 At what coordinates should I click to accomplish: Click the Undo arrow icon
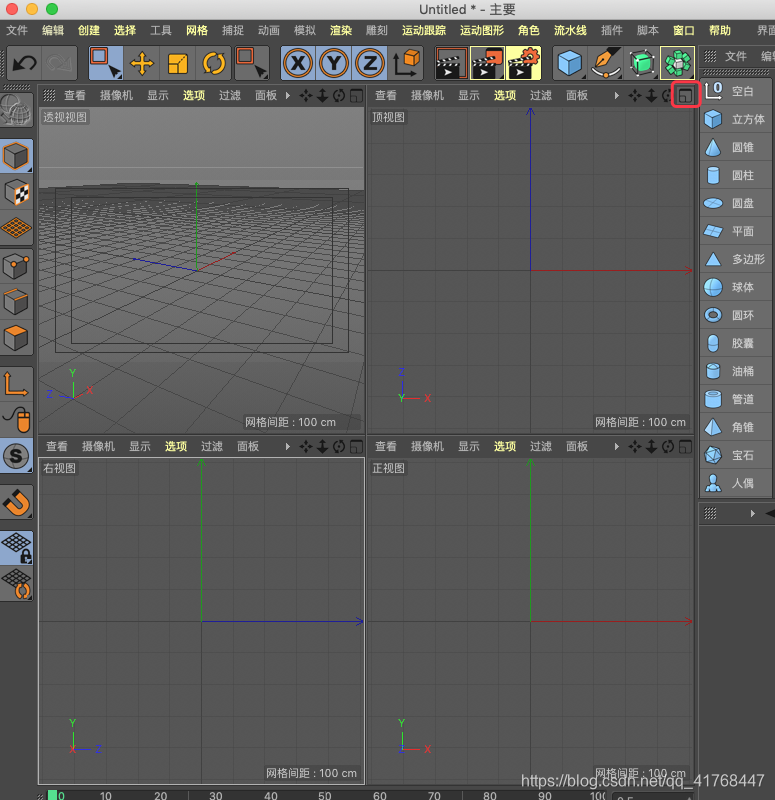pyautogui.click(x=24, y=63)
